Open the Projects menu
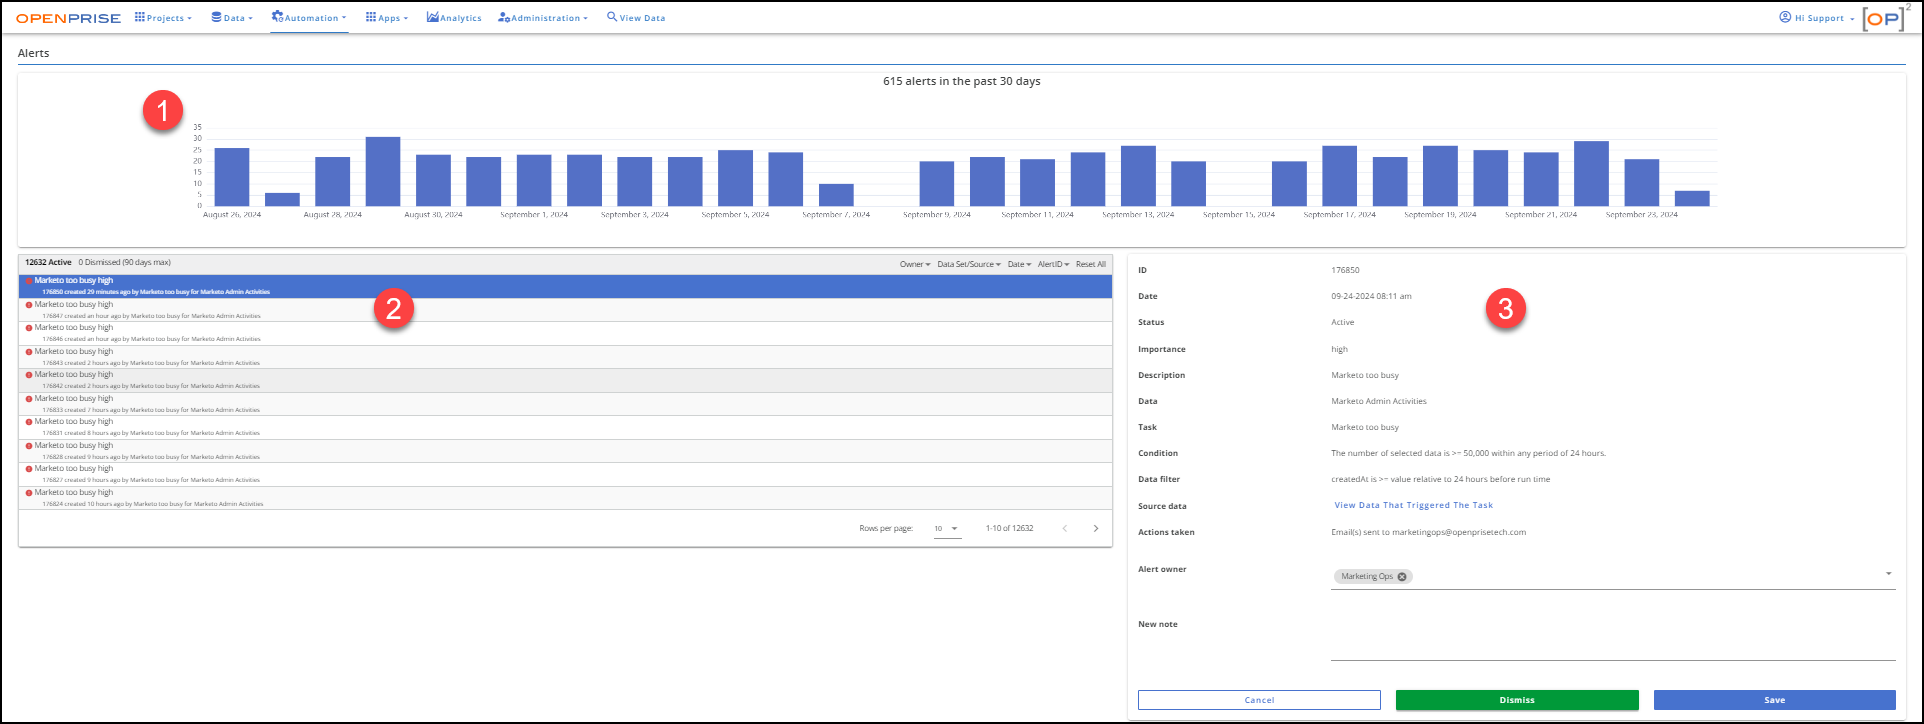Viewport: 1924px width, 724px height. pos(164,18)
